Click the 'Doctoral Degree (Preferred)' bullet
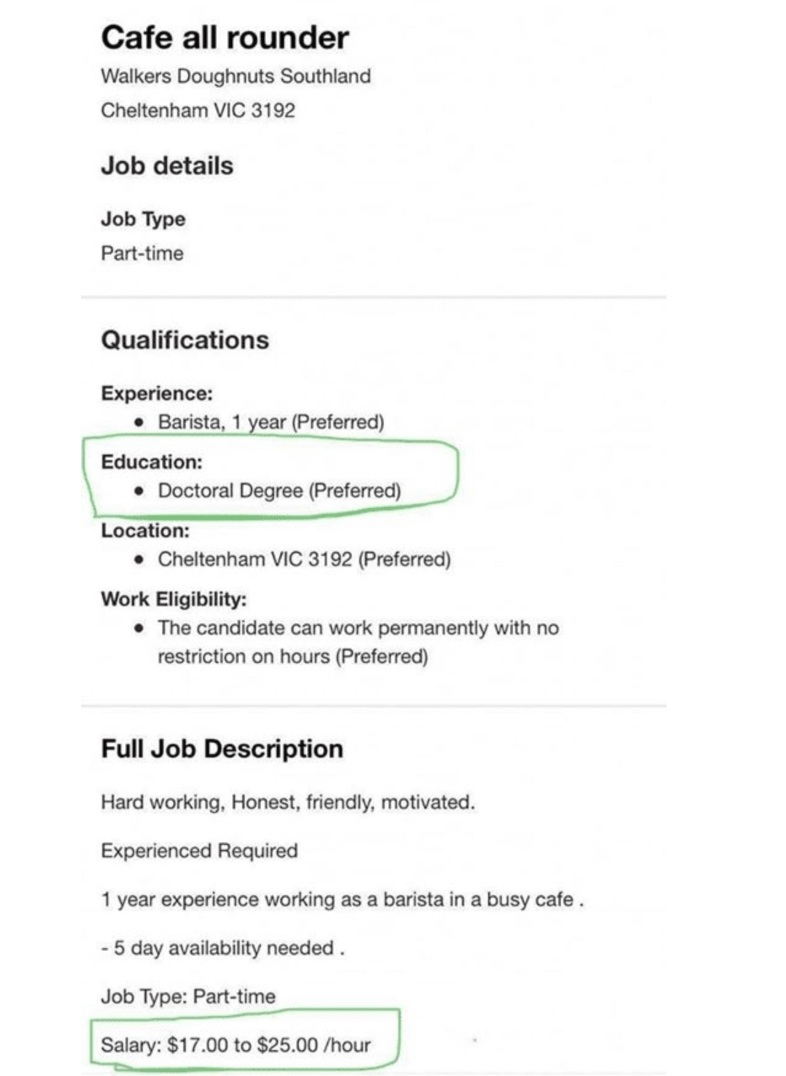Viewport: 786px width, 1076px height. pyautogui.click(x=279, y=491)
